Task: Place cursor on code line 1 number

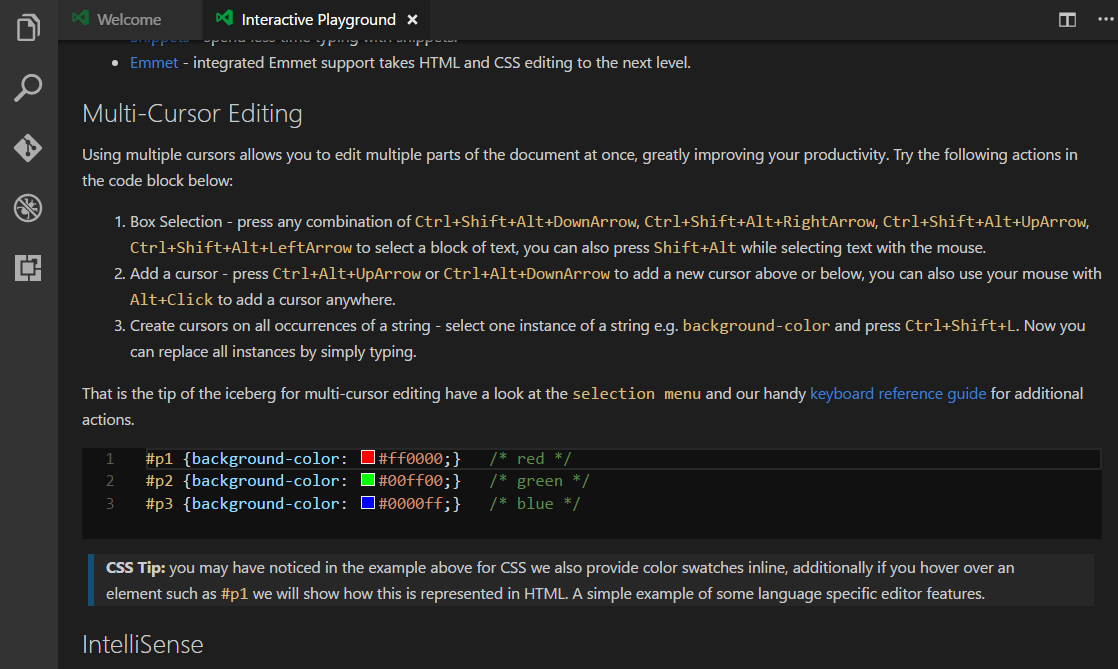Action: click(110, 459)
